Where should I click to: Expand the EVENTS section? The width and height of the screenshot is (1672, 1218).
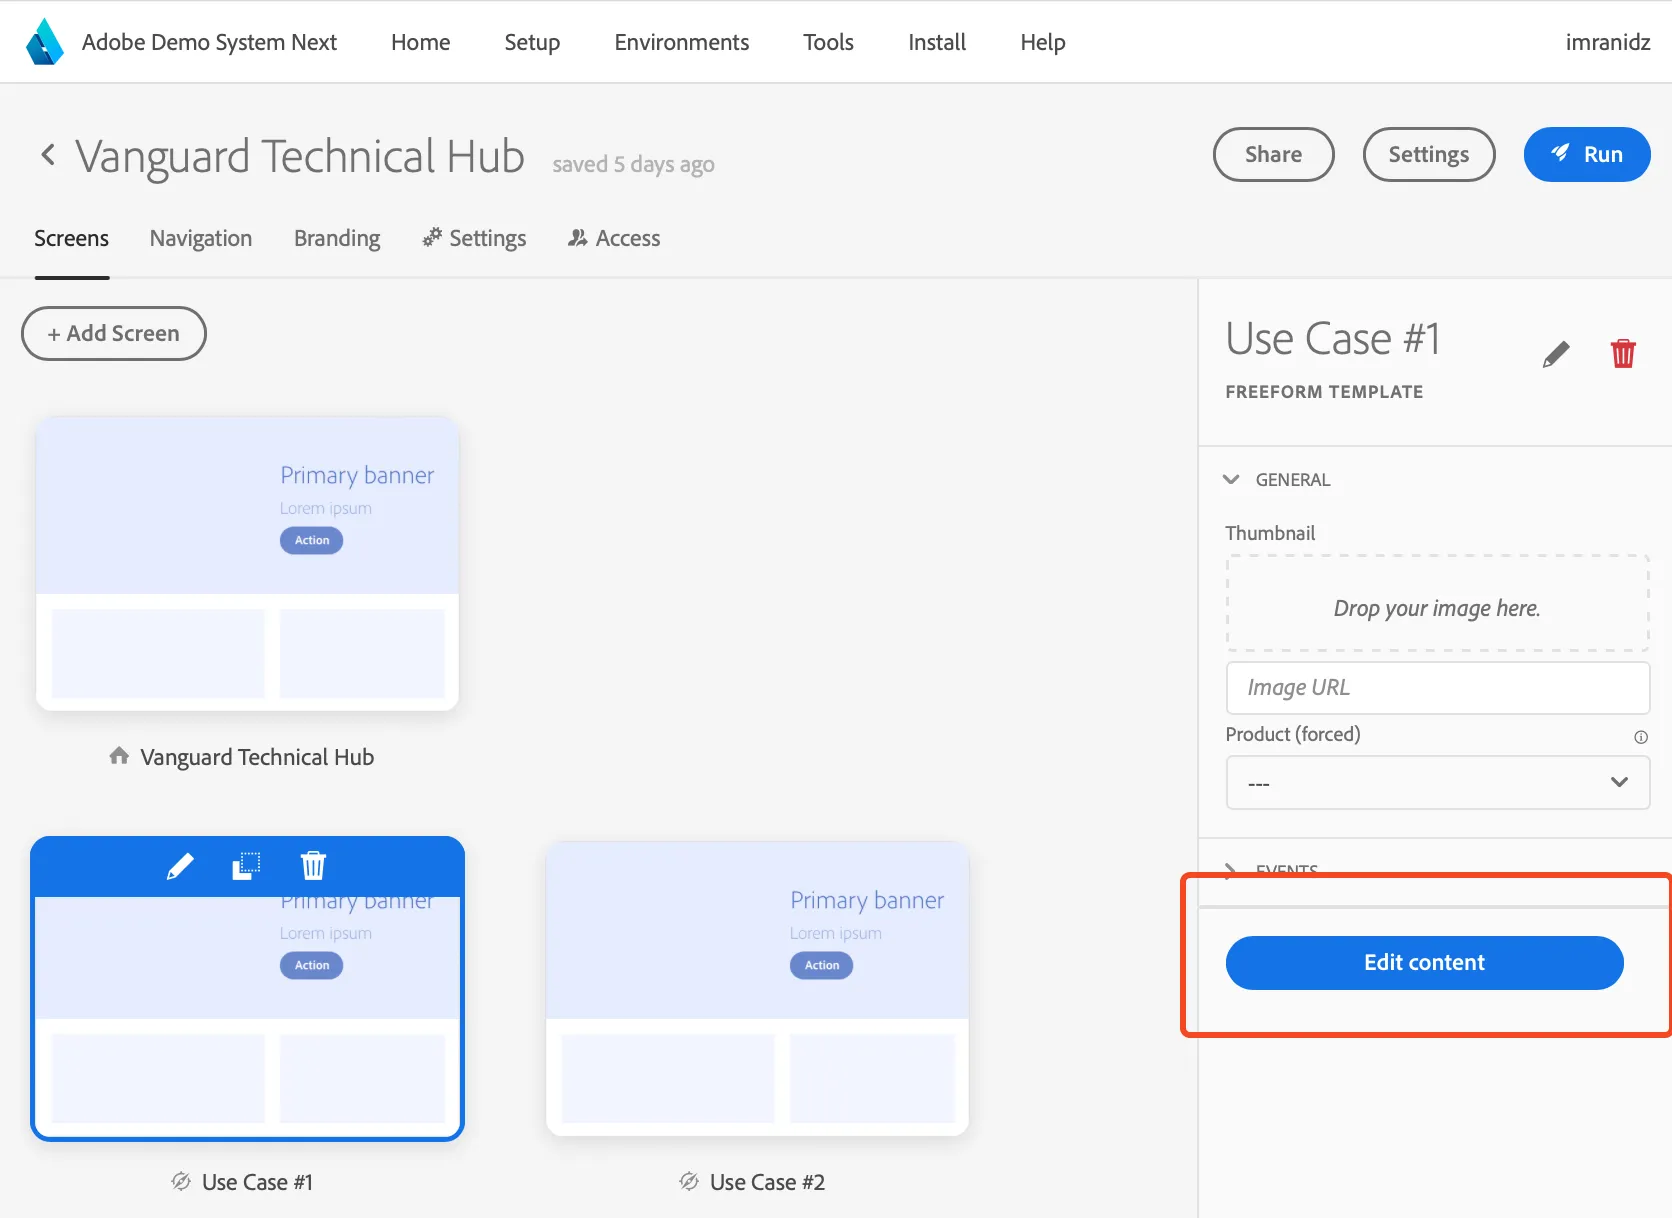[1231, 870]
